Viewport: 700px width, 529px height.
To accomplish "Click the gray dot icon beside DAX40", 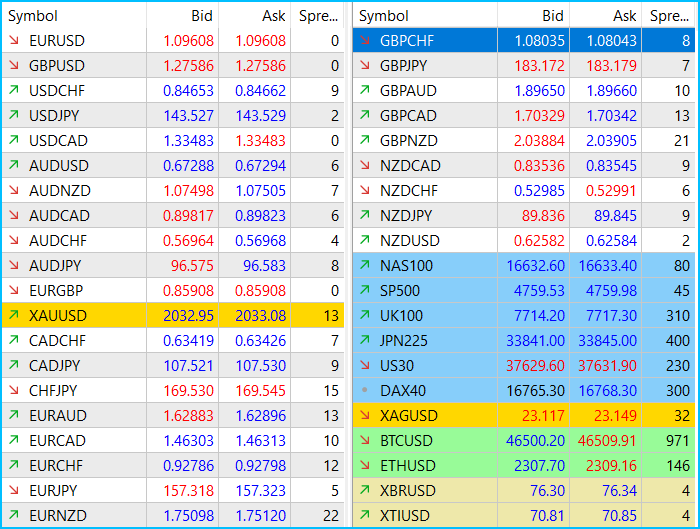I will coord(364,391).
